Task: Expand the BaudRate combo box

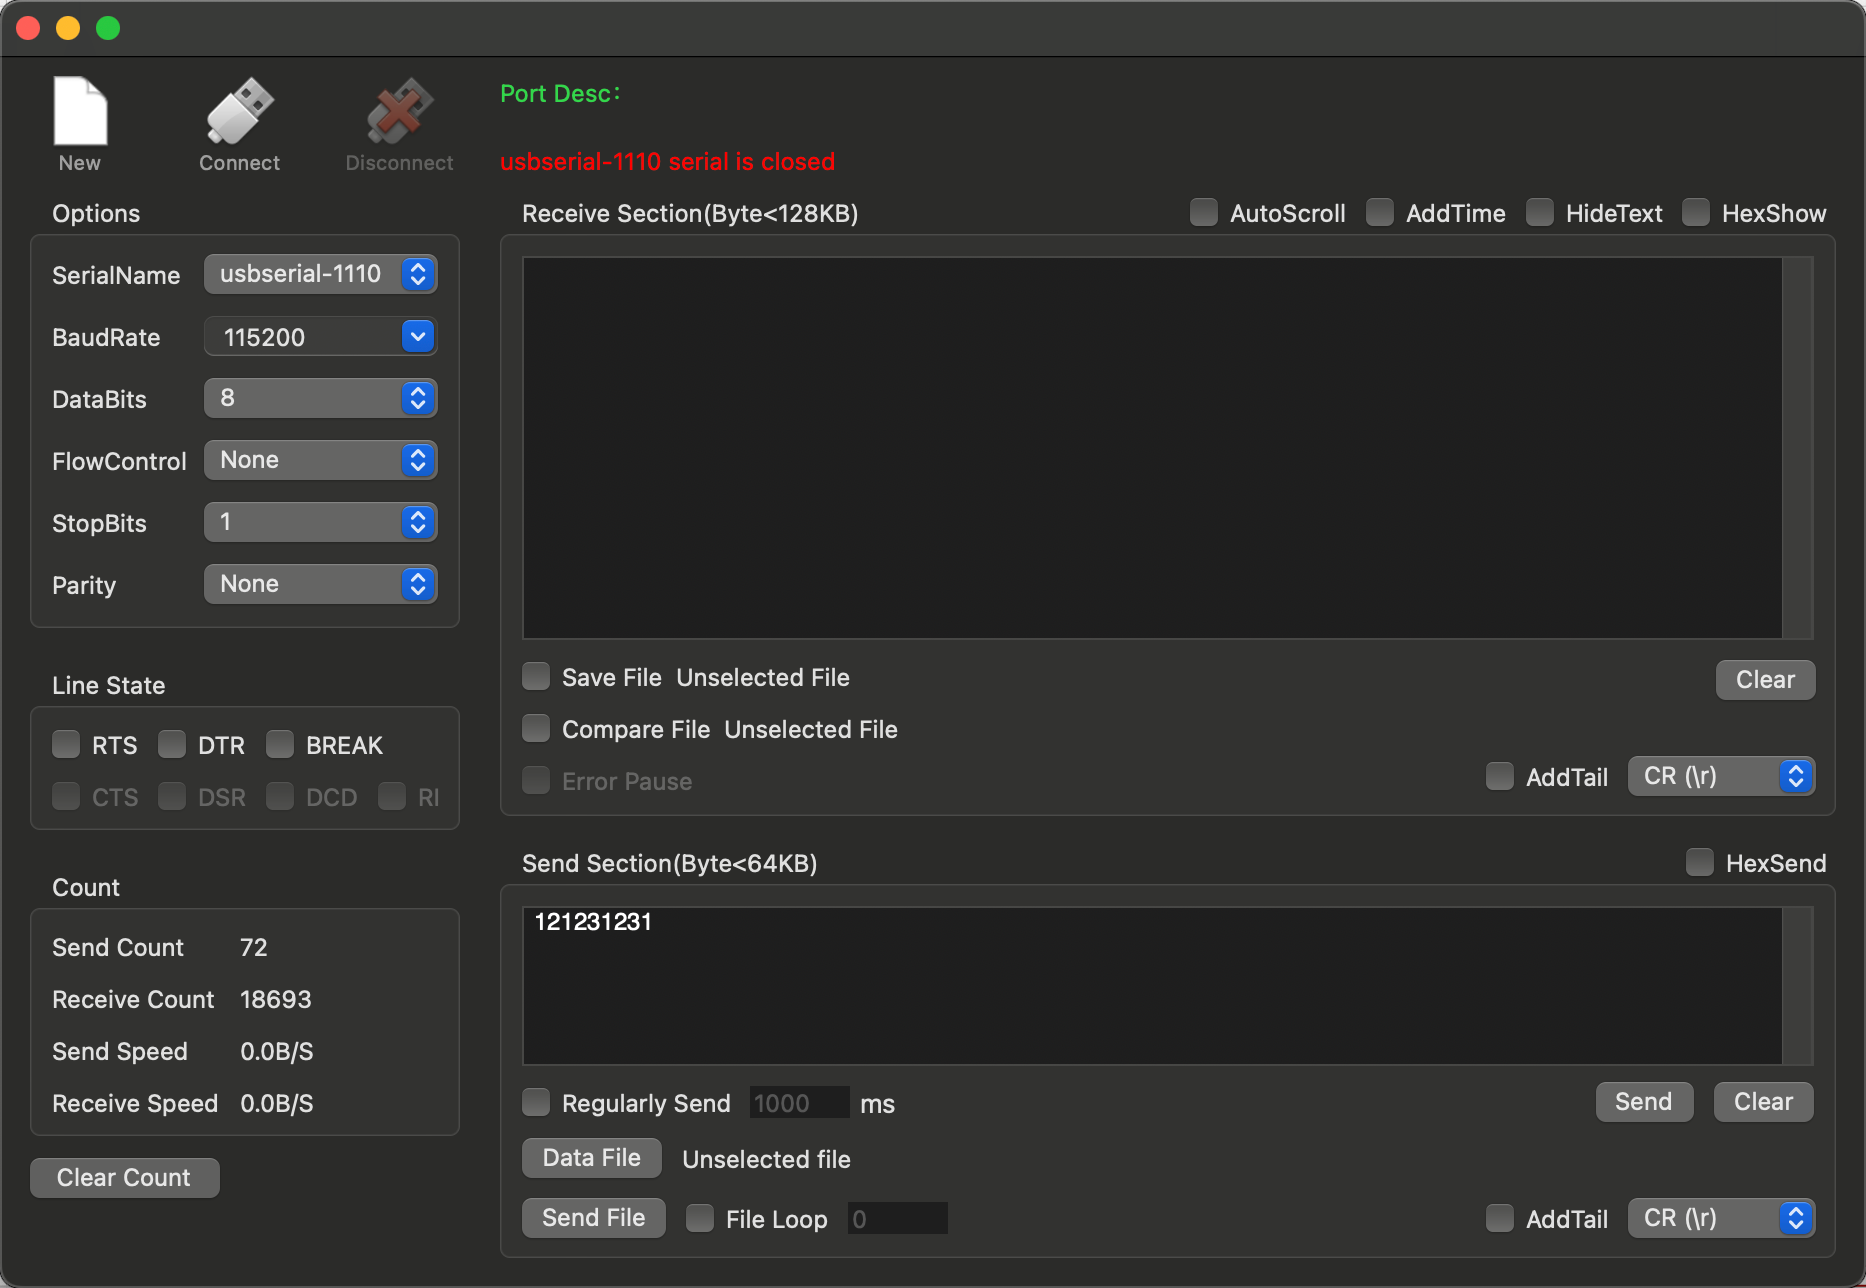Action: coord(418,336)
